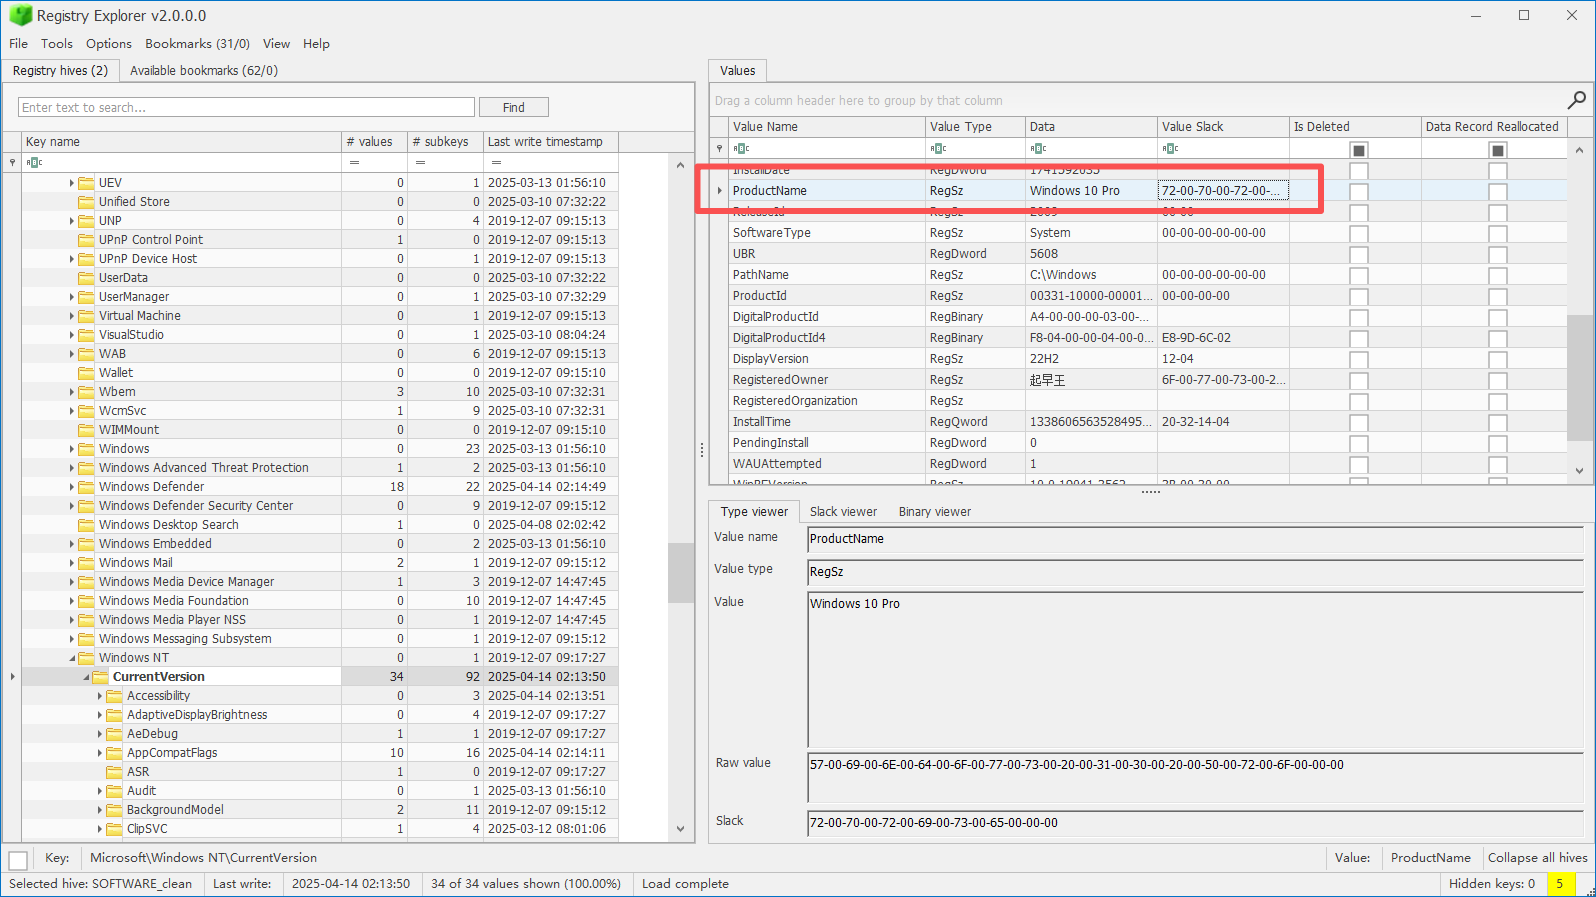Toggle Is Deleted checkbox for PathName row
This screenshot has width=1596, height=897.
click(1358, 276)
